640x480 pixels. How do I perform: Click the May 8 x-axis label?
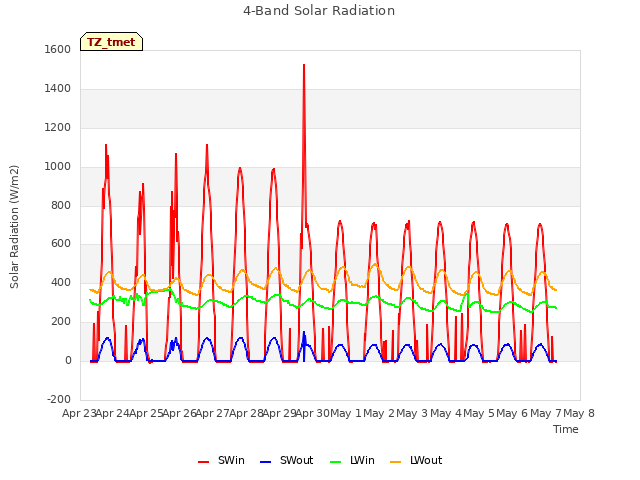point(579,413)
